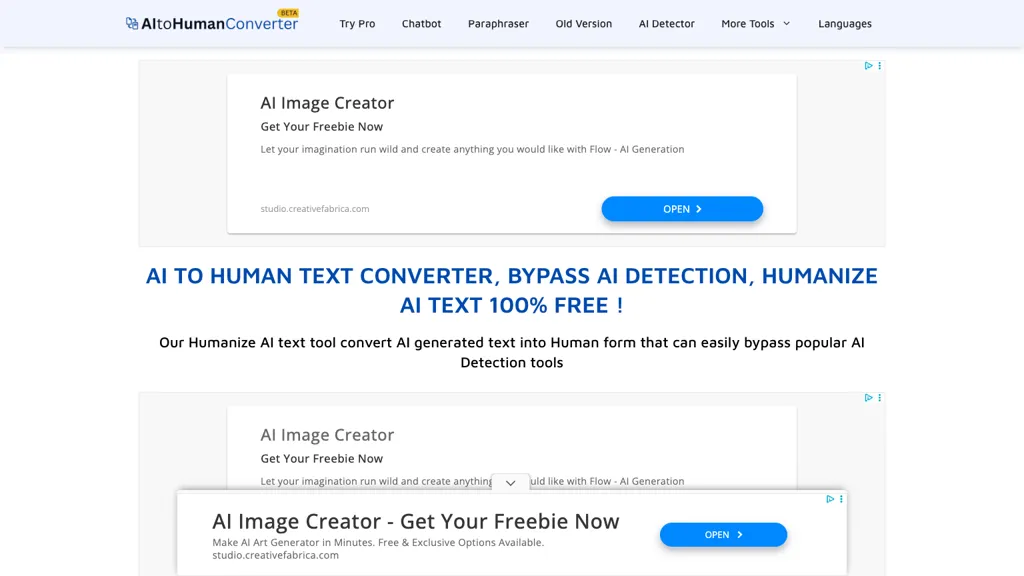Collapse the bottom banner using the down chevron

[x=510, y=482]
